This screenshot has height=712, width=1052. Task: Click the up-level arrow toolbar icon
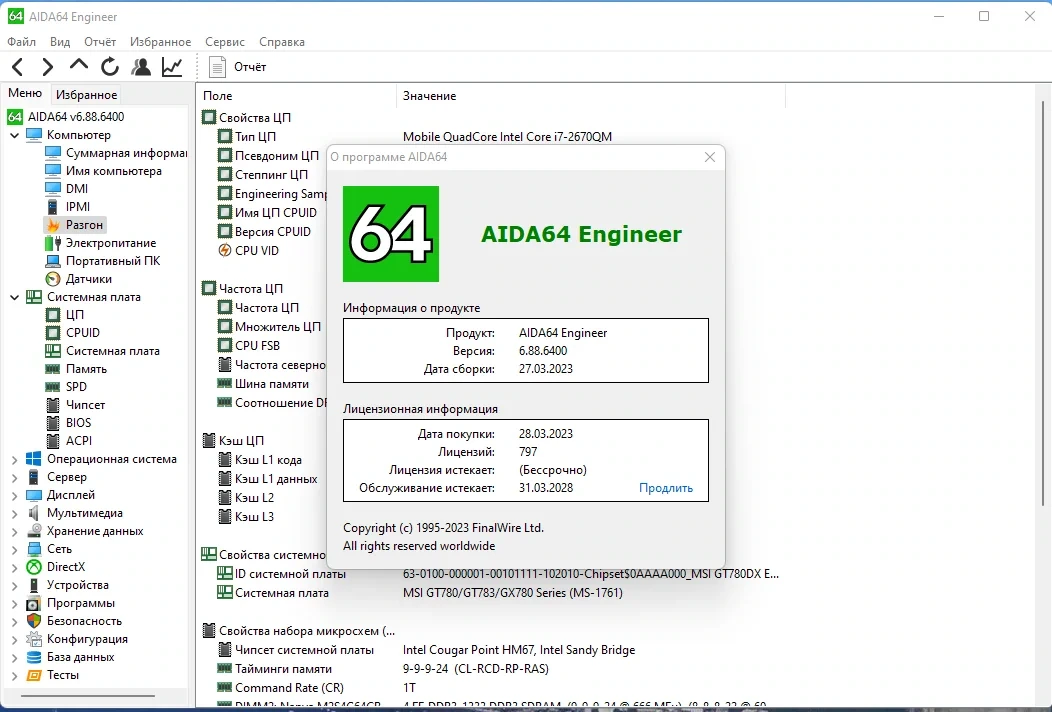click(78, 65)
